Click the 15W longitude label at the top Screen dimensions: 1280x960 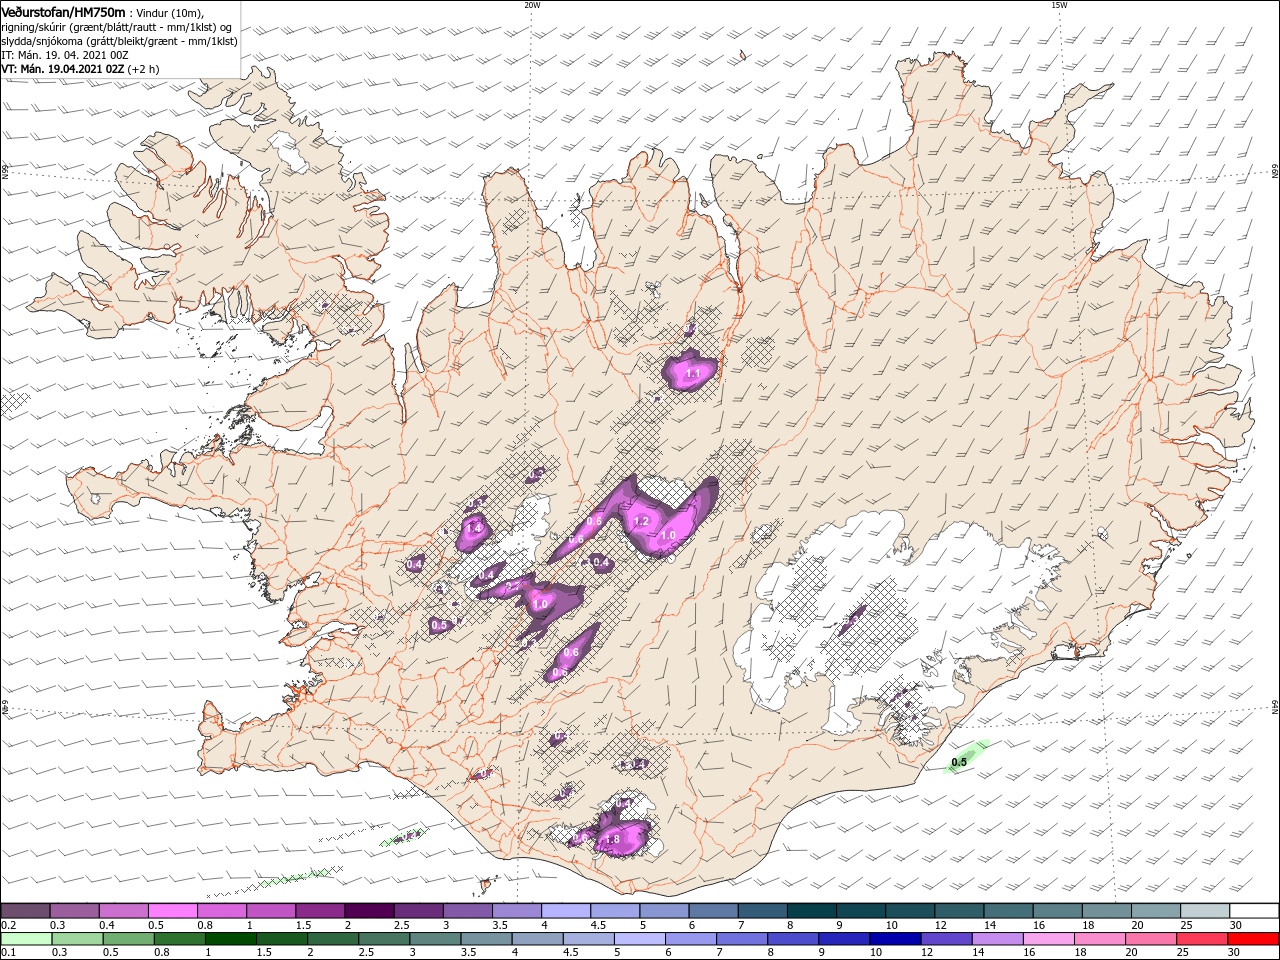[1059, 5]
